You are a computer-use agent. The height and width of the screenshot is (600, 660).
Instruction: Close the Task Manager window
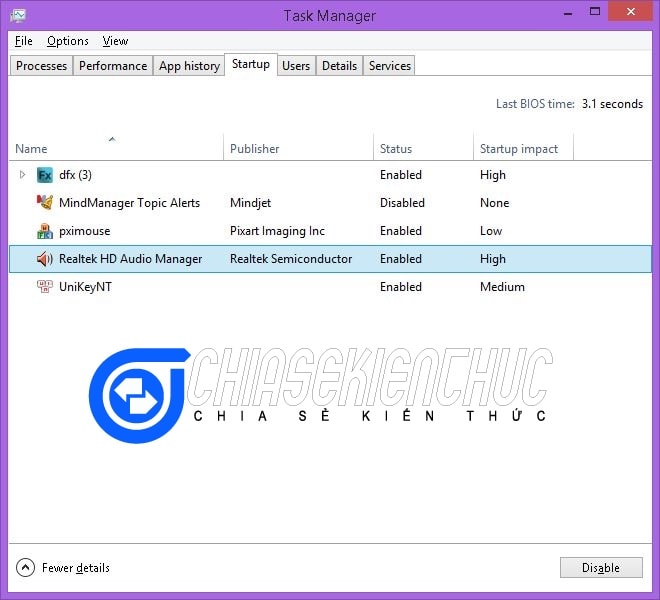click(x=631, y=11)
